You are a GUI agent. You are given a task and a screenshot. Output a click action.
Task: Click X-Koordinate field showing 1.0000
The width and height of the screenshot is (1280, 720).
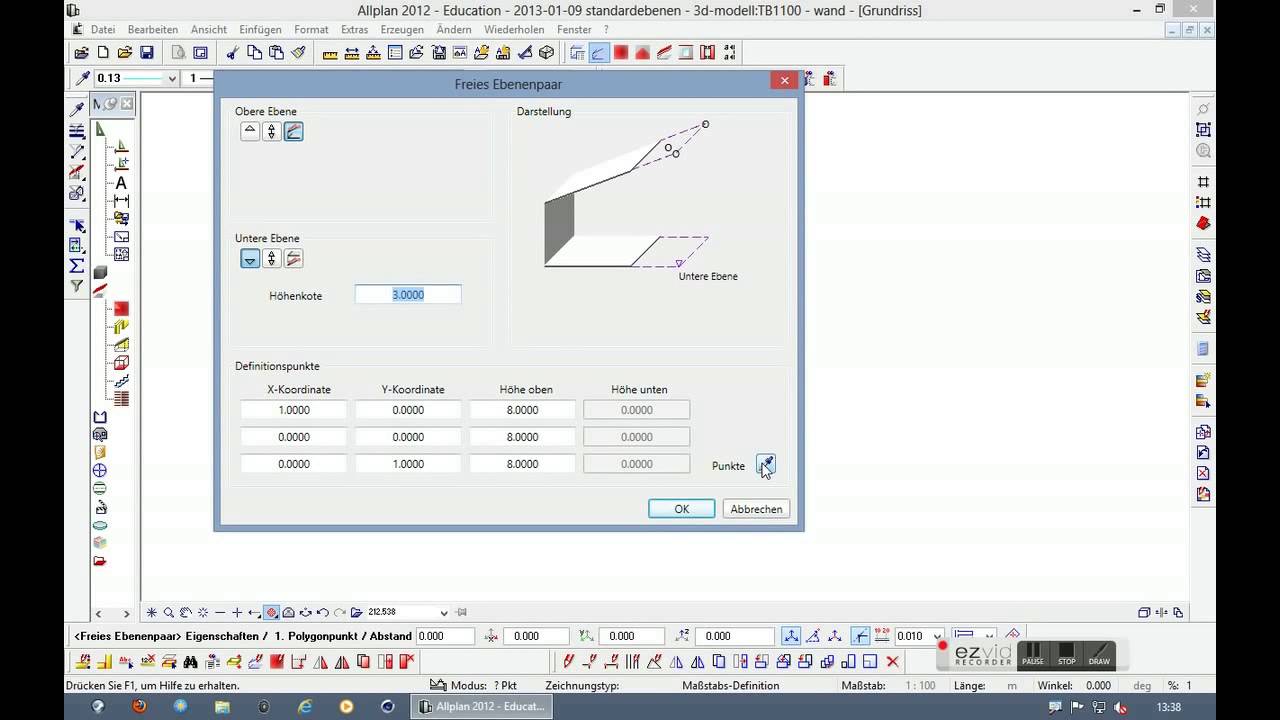294,410
